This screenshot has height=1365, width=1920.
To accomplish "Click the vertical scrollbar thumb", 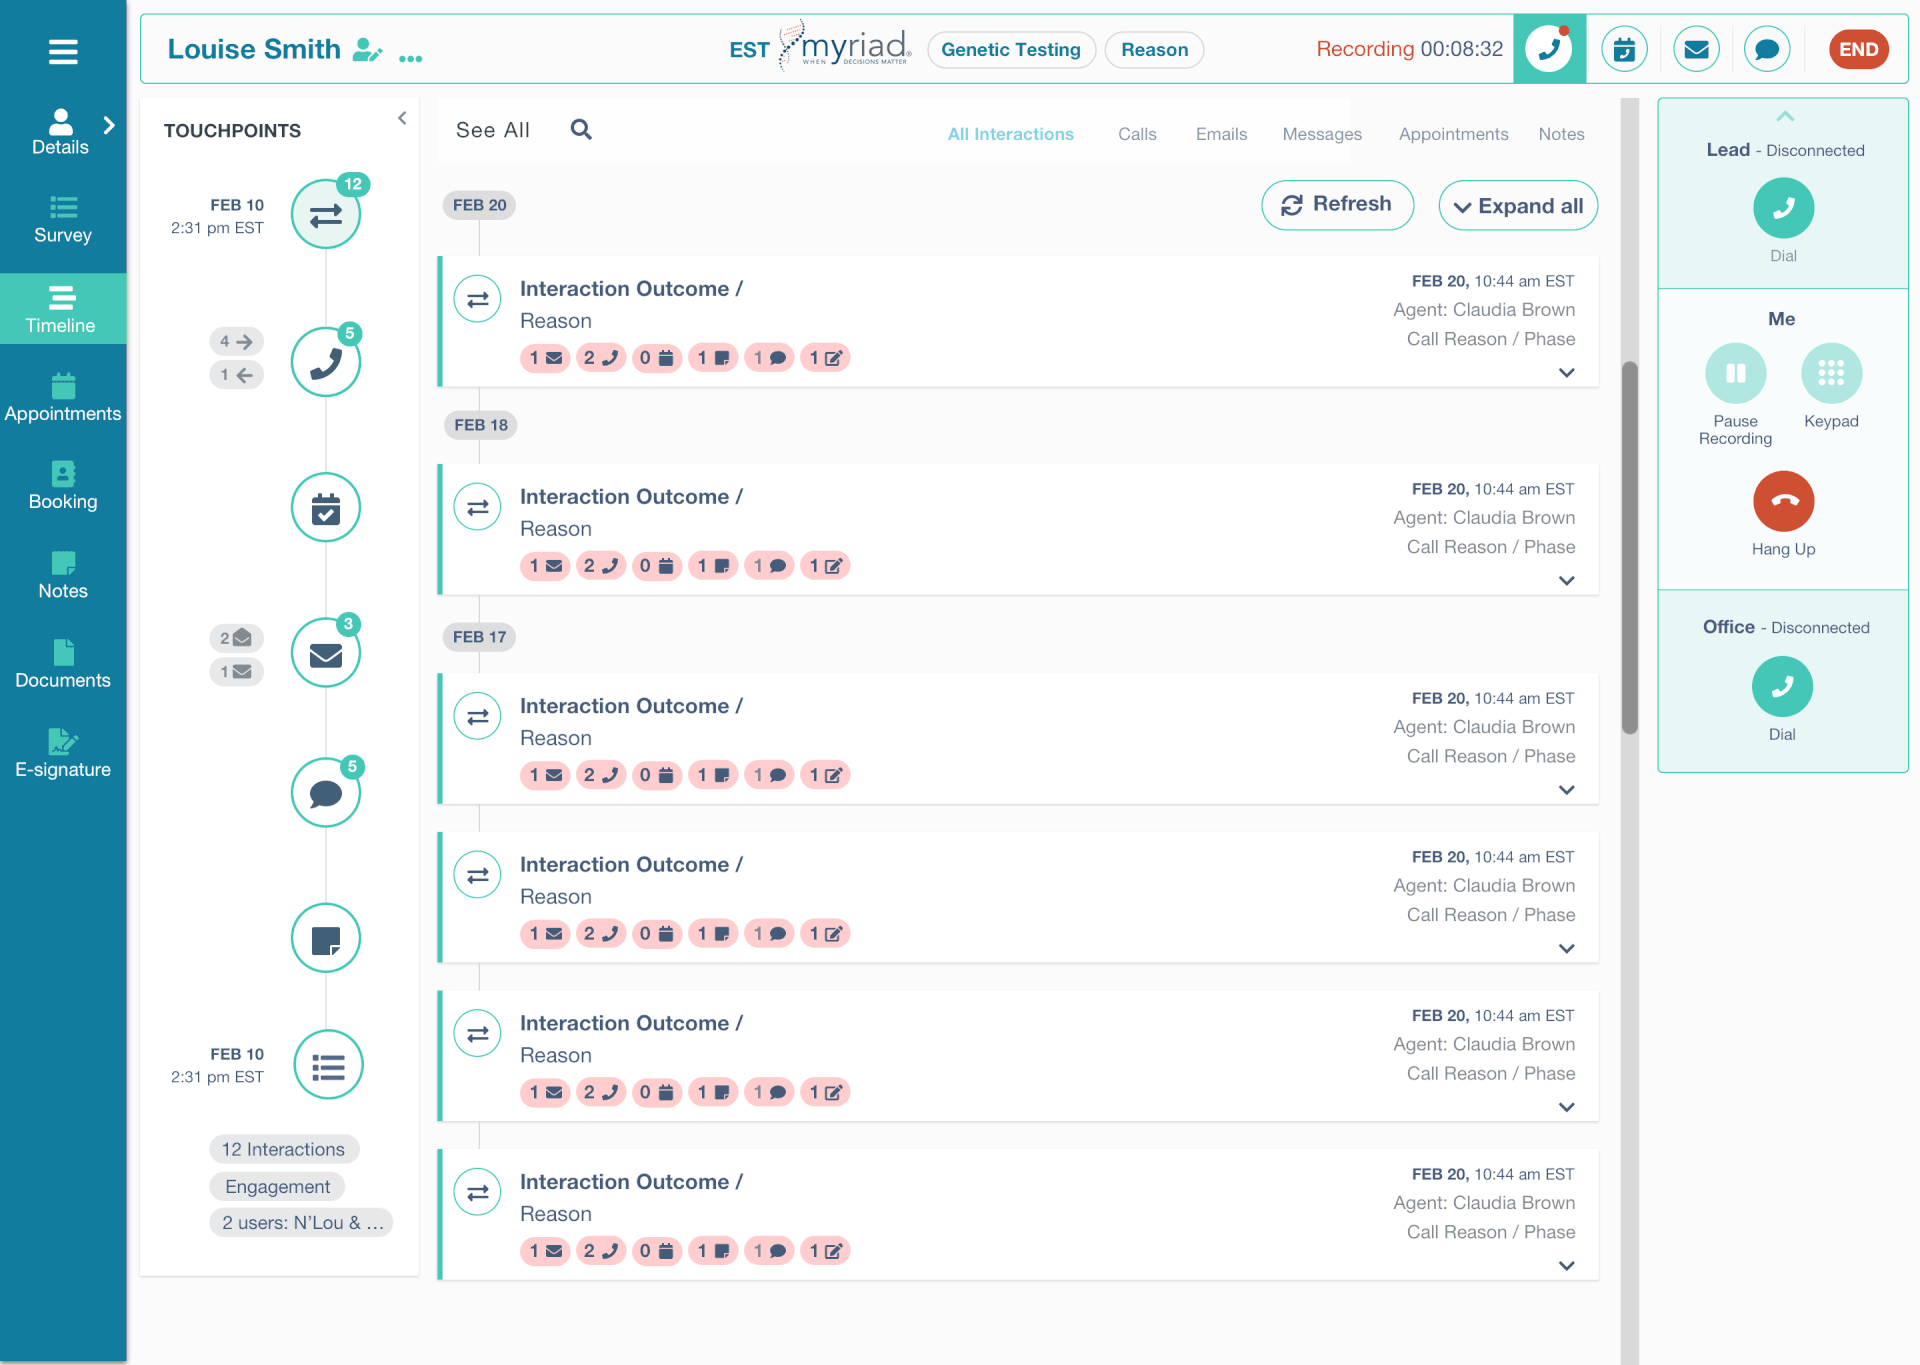I will point(1630,548).
